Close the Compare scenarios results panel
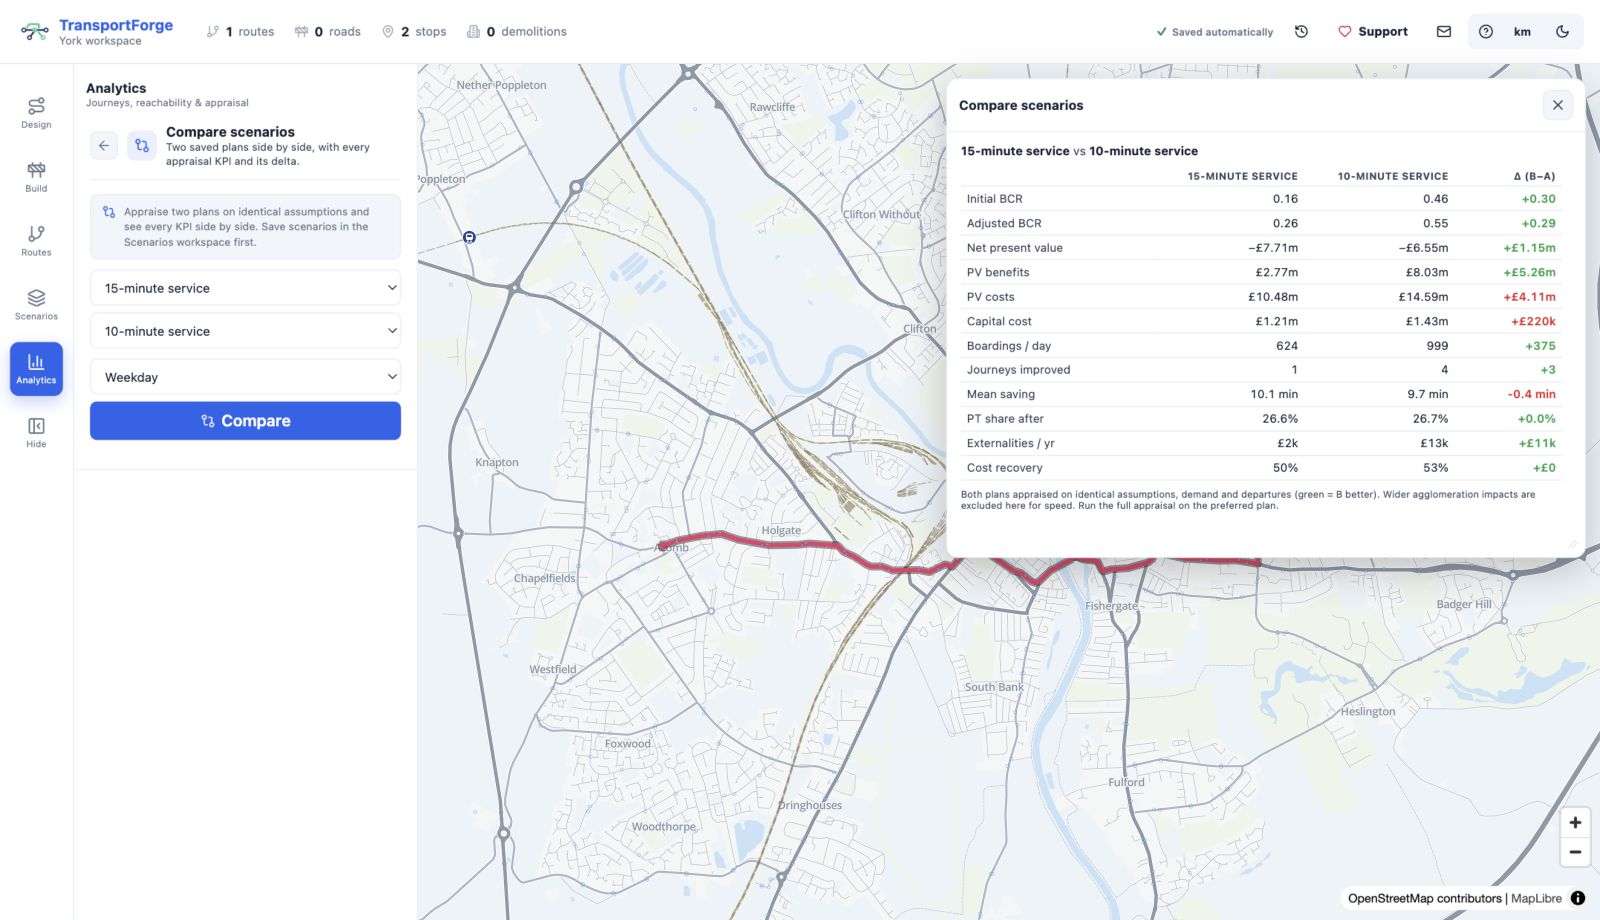The width and height of the screenshot is (1600, 920). (1557, 105)
